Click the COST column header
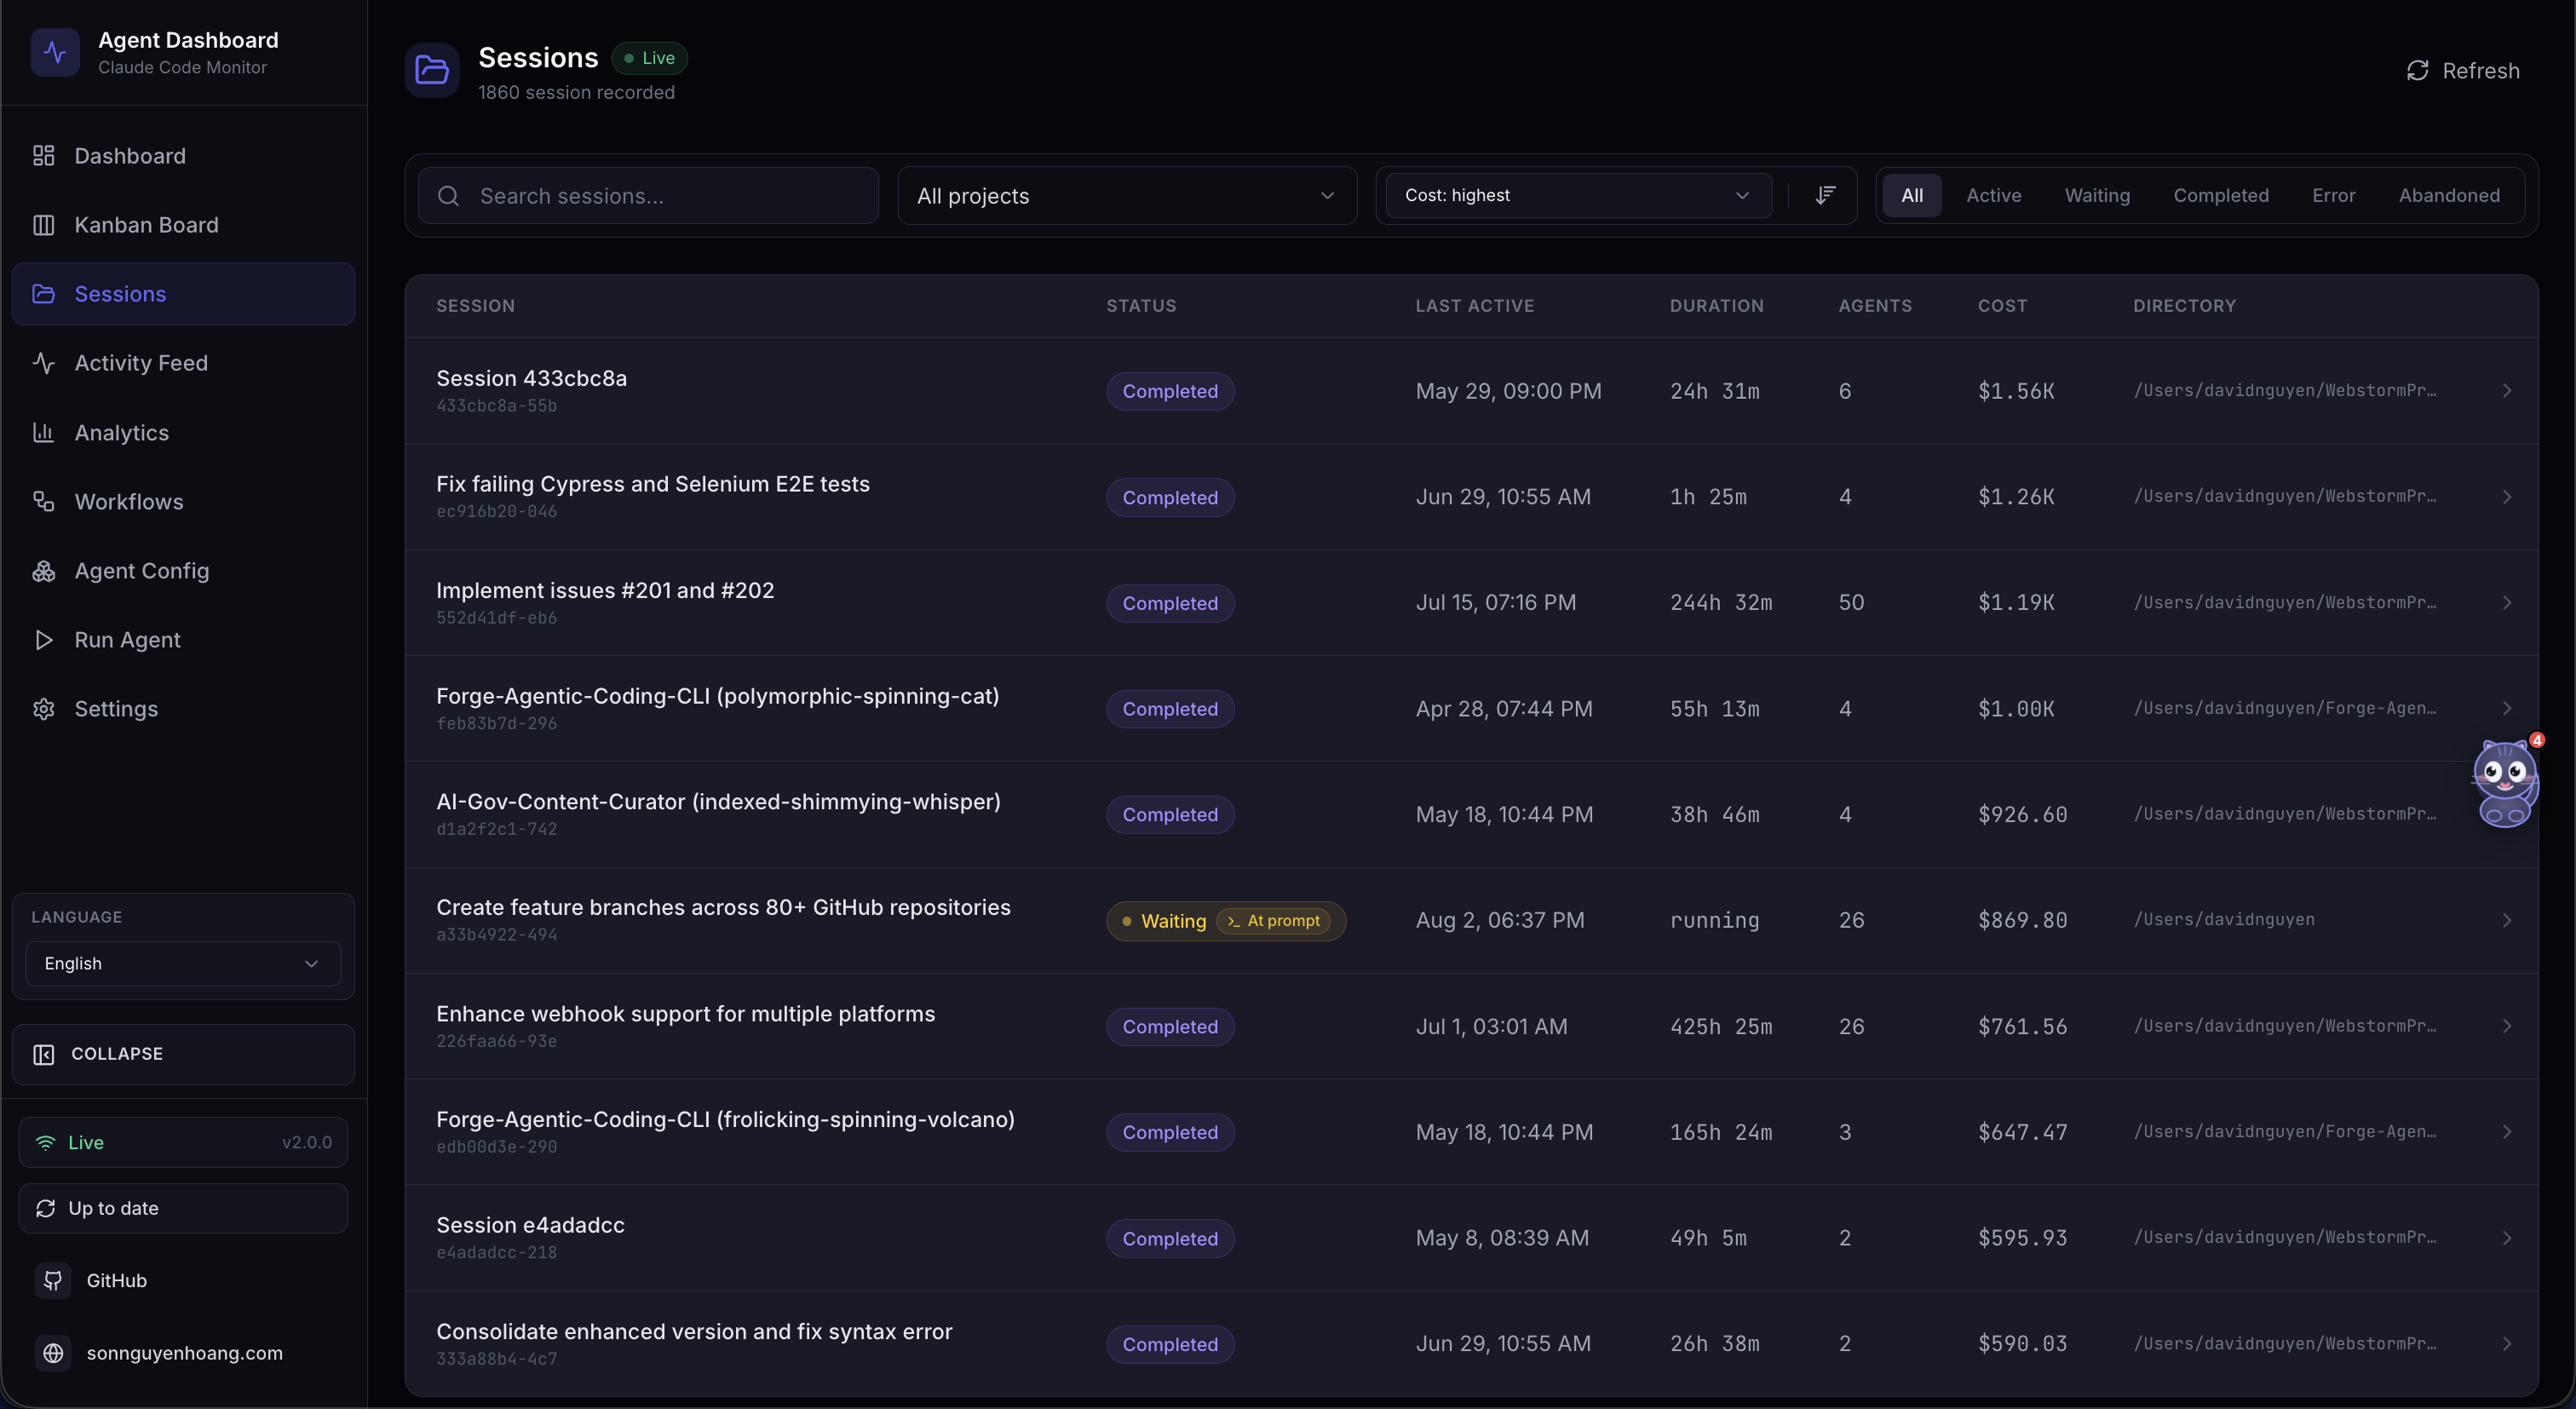 click(2002, 306)
